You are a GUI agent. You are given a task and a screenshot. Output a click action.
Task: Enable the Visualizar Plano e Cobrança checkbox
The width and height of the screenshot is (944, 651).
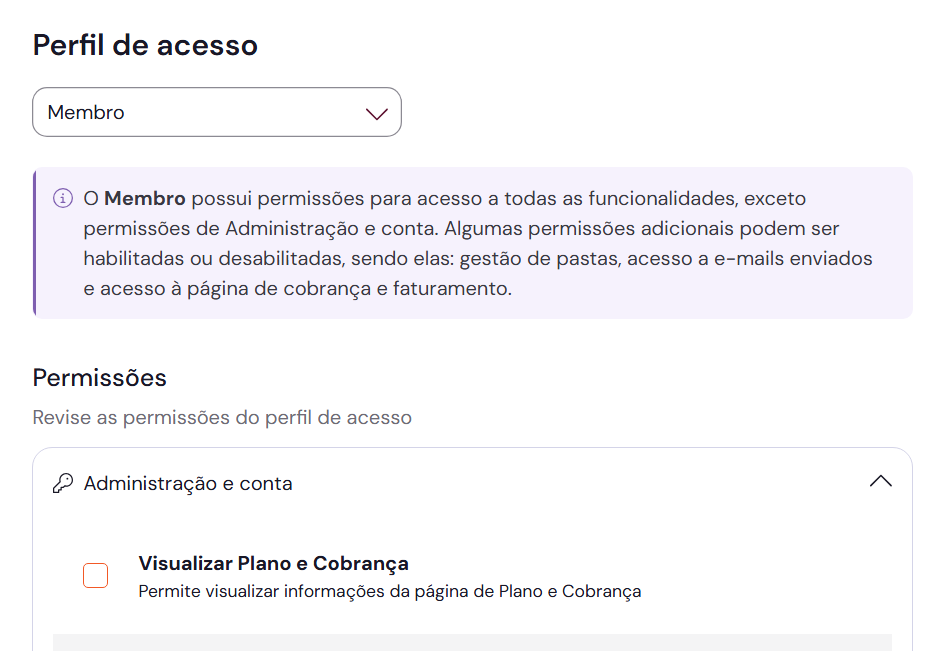(x=96, y=576)
